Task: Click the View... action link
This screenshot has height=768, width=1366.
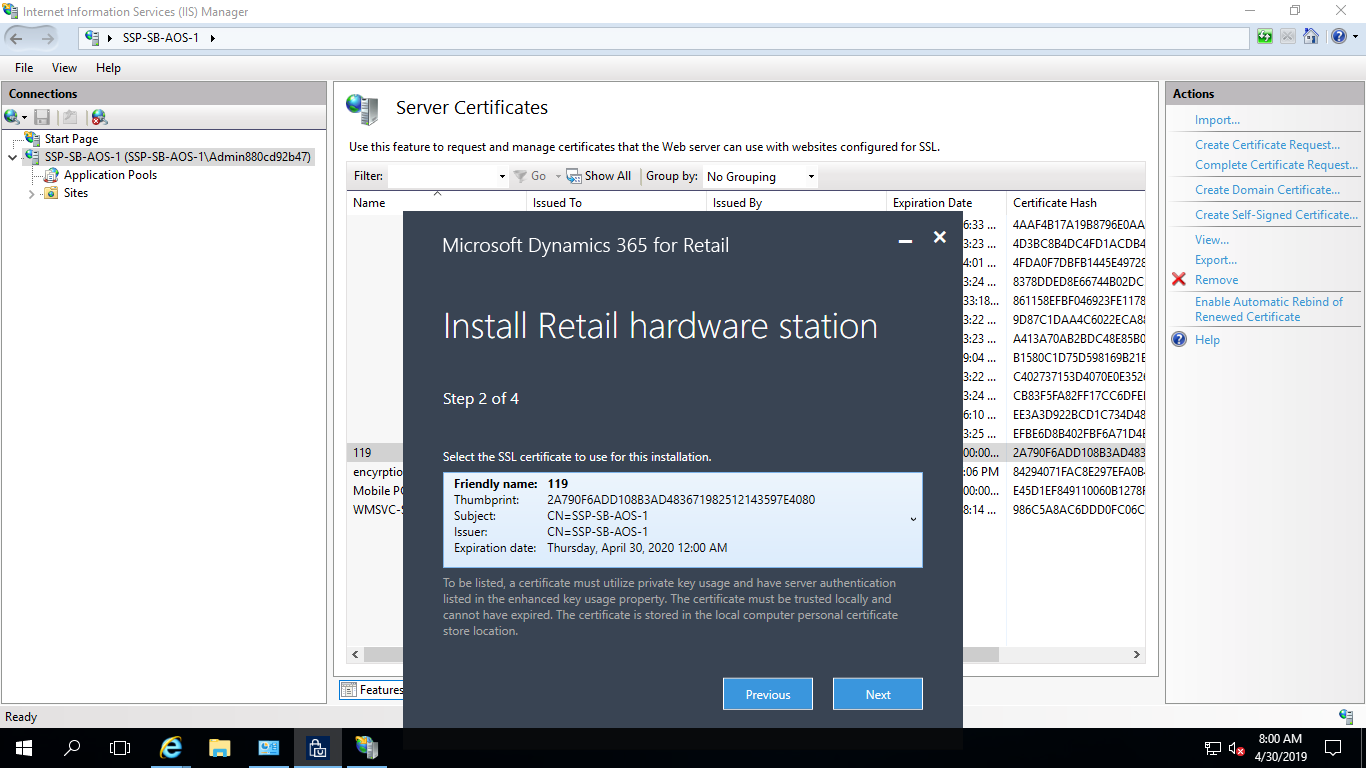Action: coord(1212,240)
